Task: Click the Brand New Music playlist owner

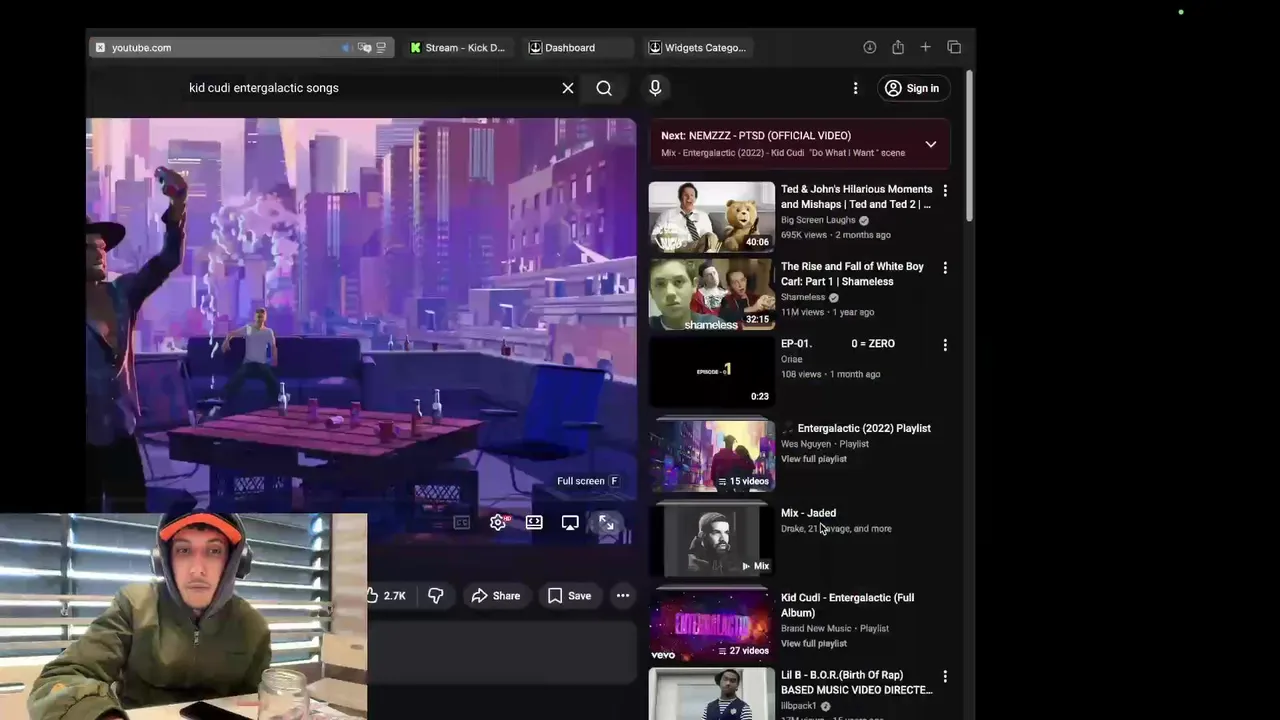Action: click(816, 629)
